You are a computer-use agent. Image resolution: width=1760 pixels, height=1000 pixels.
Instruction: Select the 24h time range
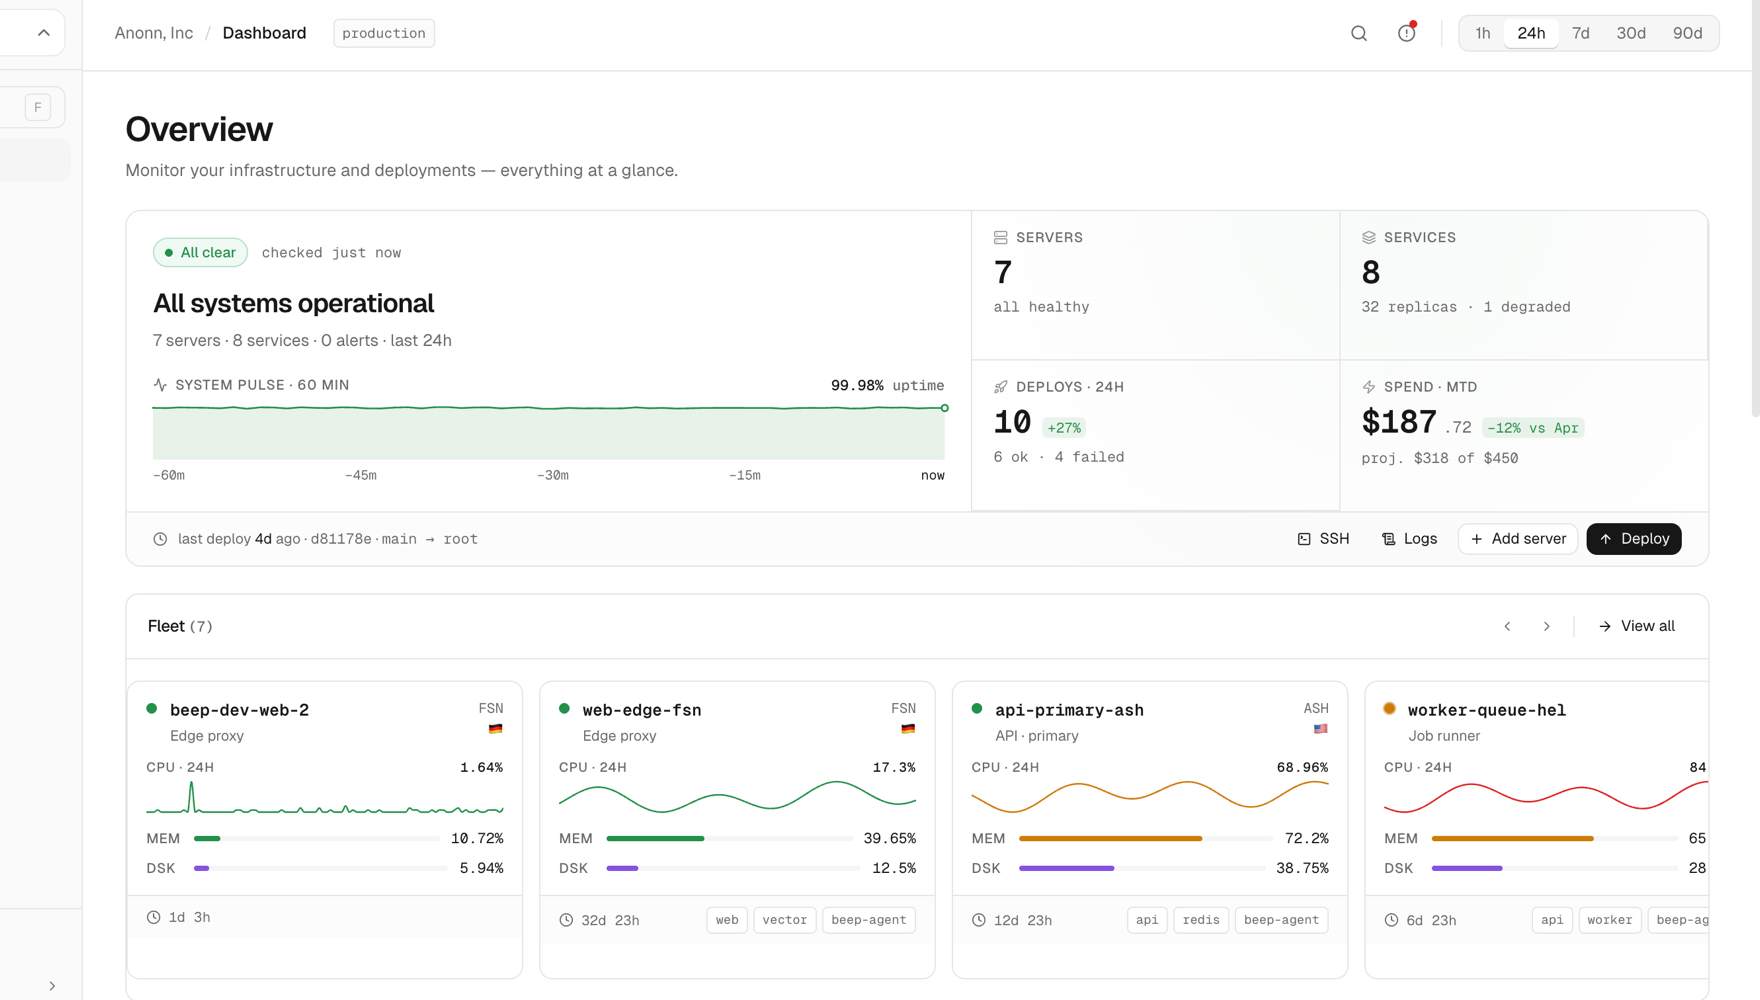[x=1531, y=33]
